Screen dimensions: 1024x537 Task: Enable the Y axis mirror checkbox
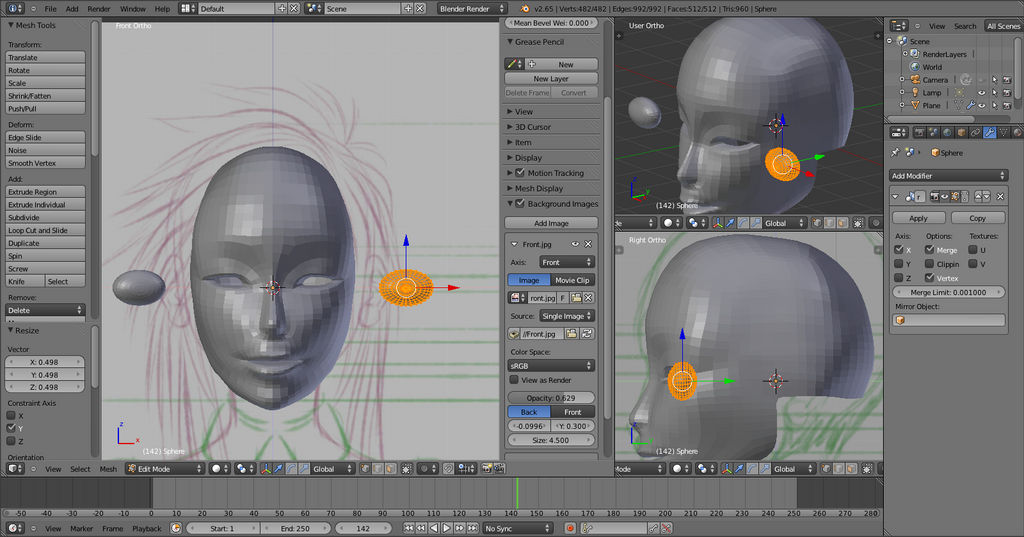899,264
